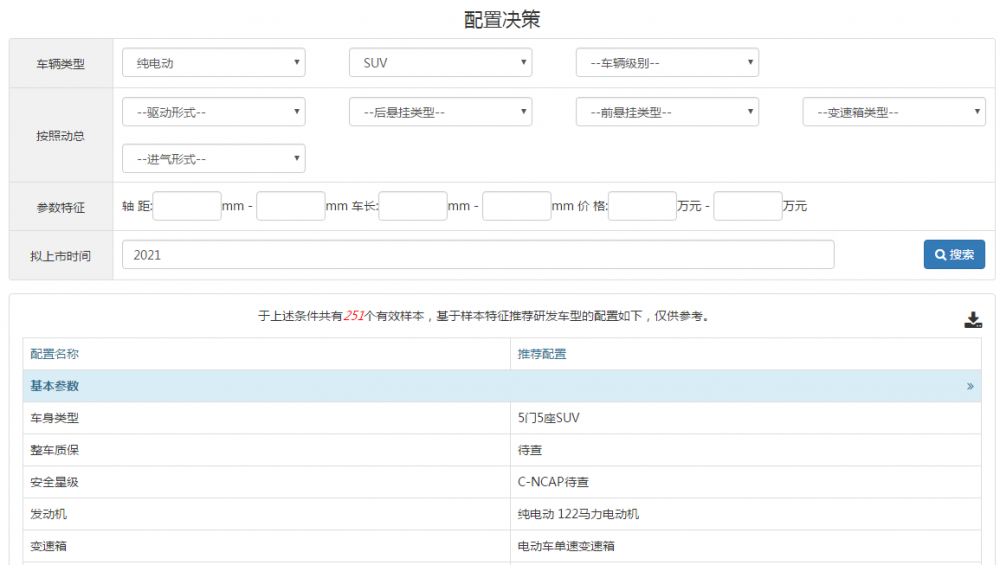Expand the 车辆级别 dropdown
This screenshot has height=565, width=1000.
coord(667,63)
